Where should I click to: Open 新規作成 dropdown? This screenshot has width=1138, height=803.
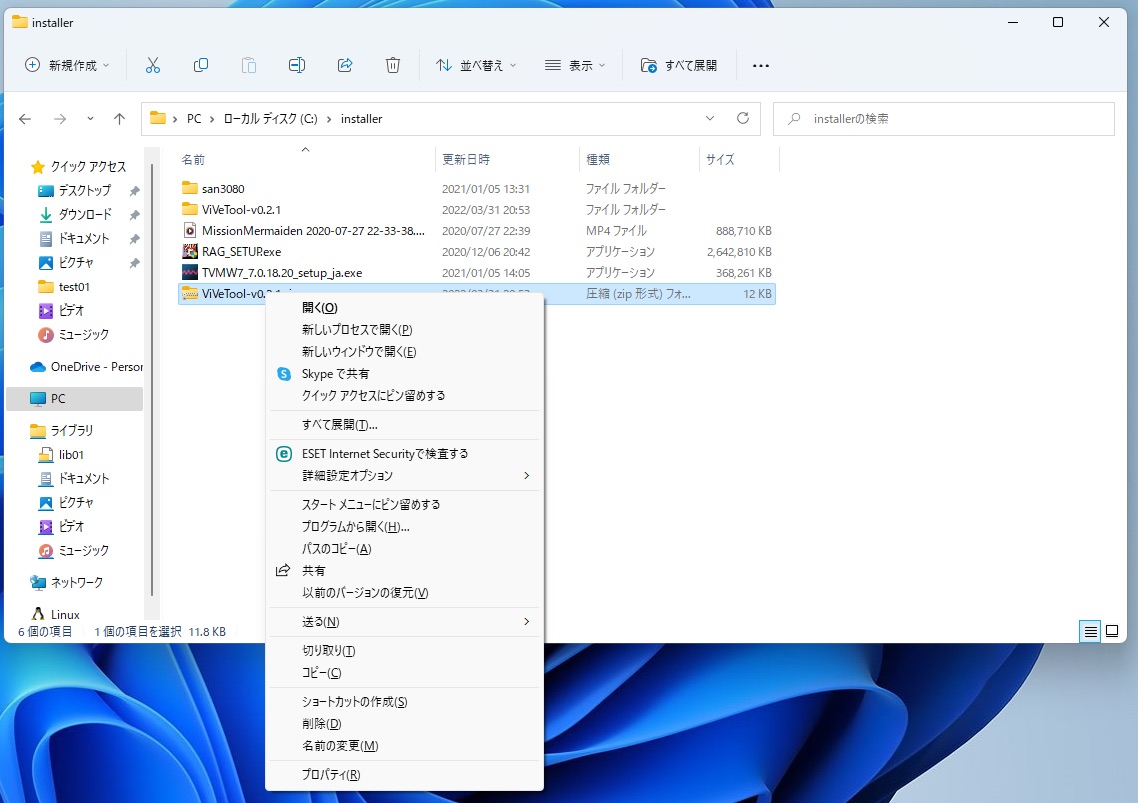[x=67, y=65]
